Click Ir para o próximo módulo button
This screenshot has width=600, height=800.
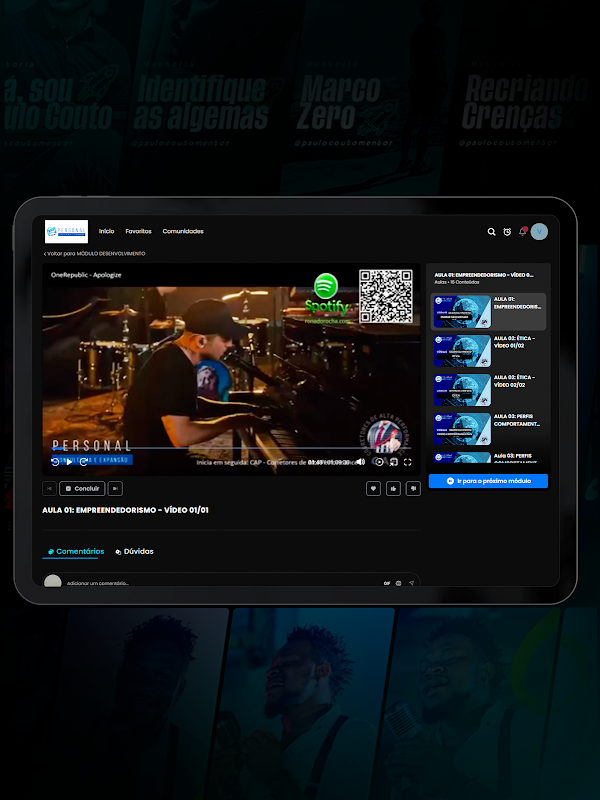(488, 481)
